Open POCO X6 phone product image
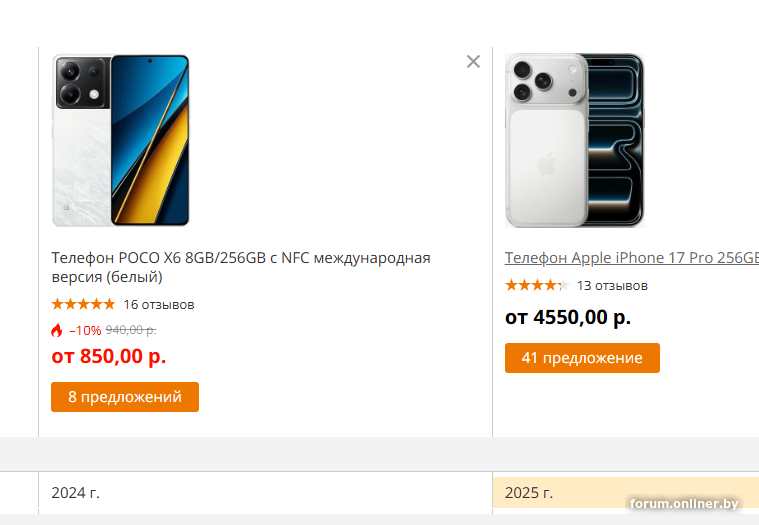The width and height of the screenshot is (759, 525). pyautogui.click(x=120, y=140)
